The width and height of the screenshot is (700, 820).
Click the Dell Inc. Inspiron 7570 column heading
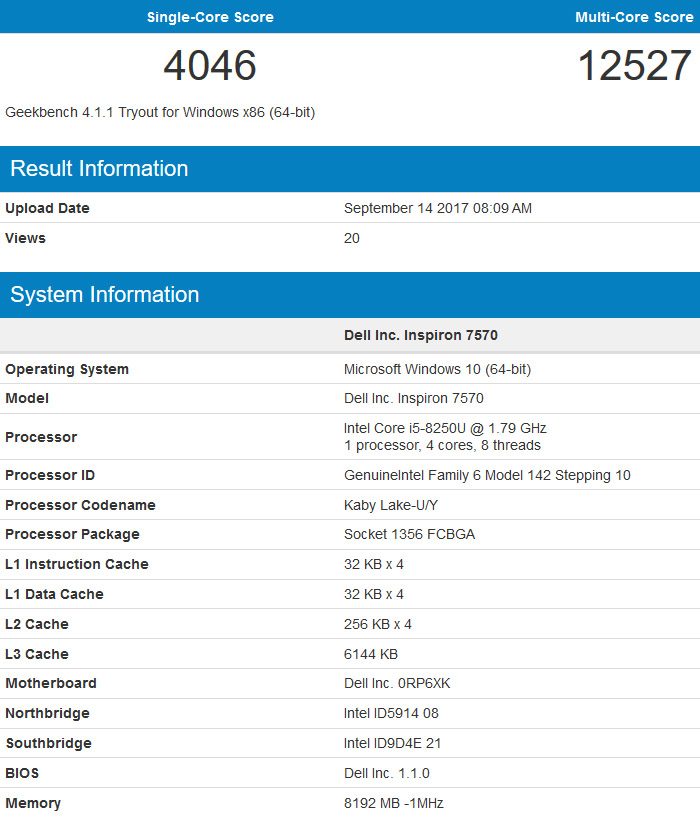coord(421,335)
